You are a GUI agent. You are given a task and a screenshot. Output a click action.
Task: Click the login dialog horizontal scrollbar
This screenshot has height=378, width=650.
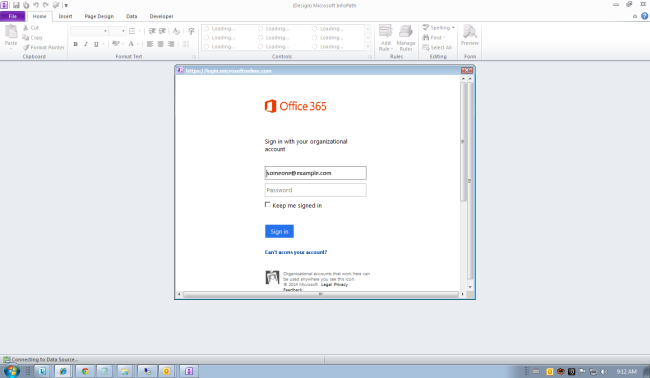pyautogui.click(x=320, y=294)
